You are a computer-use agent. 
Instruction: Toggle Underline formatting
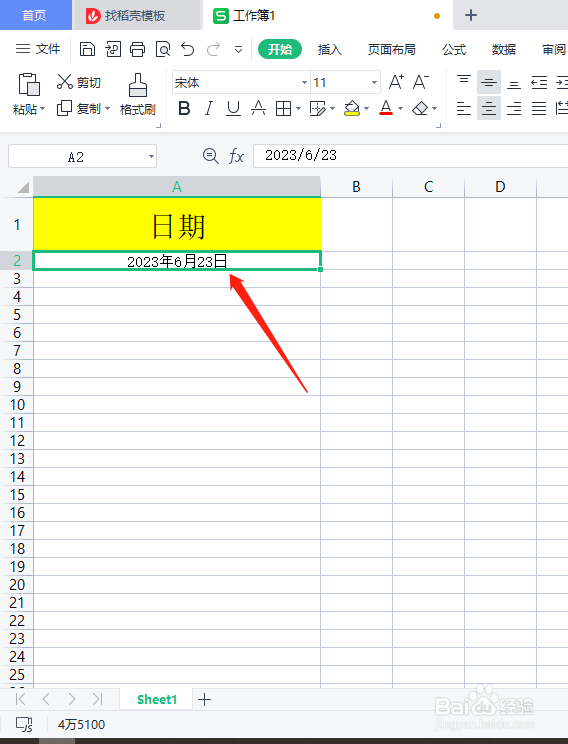[x=233, y=109]
